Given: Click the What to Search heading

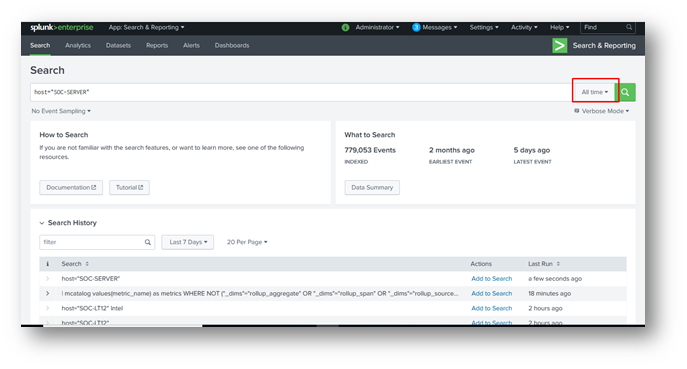Looking at the screenshot, I should click(370, 135).
